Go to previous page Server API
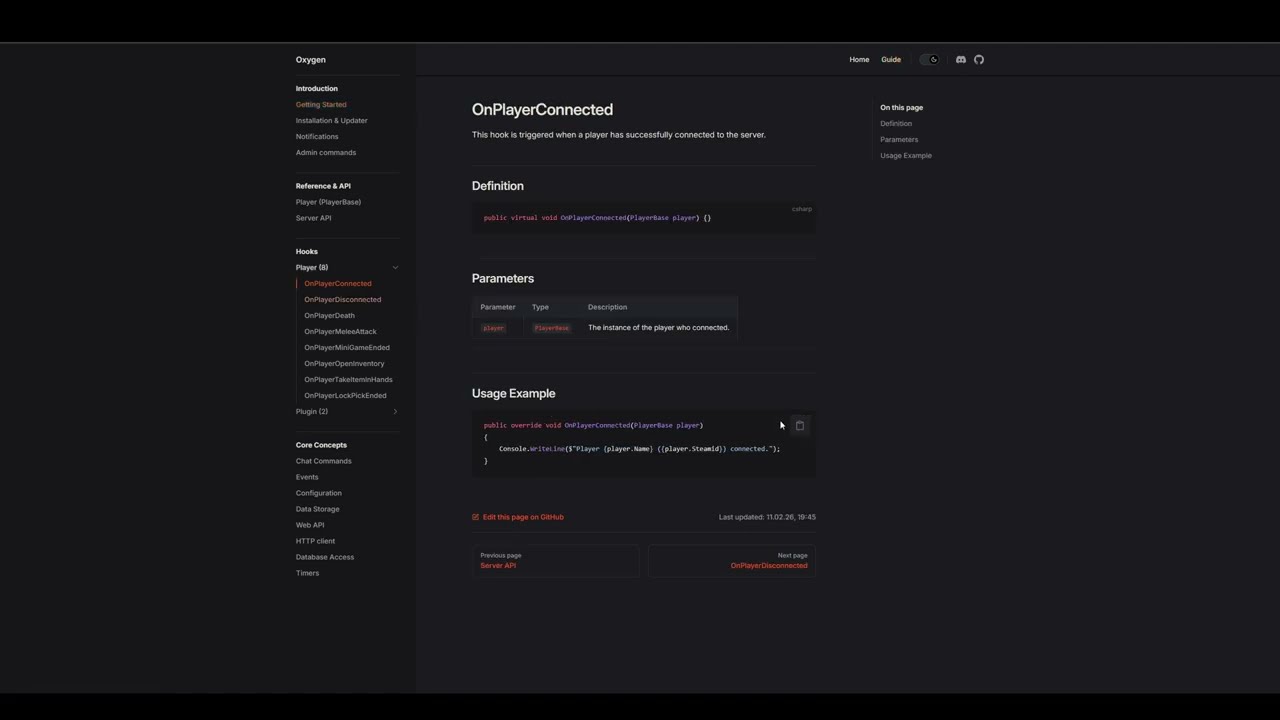The height and width of the screenshot is (720, 1280). tap(555, 561)
